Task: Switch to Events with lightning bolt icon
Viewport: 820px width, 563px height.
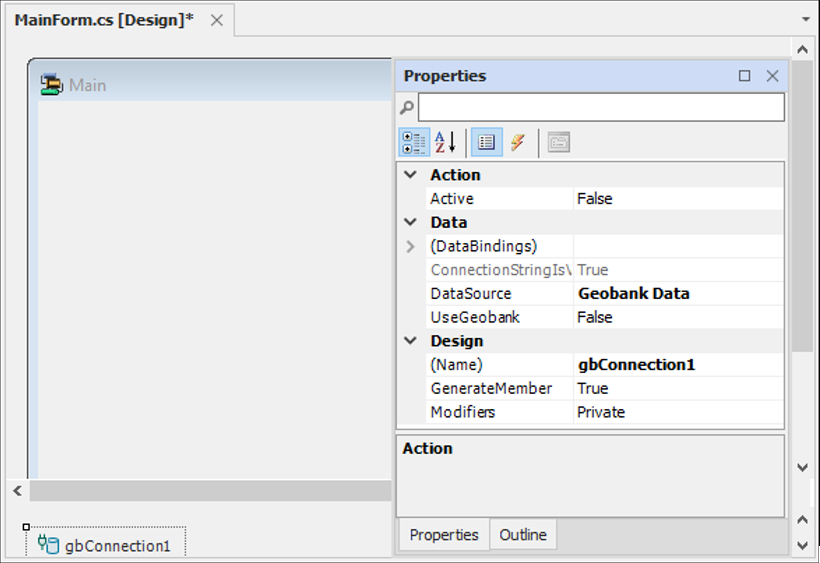Action: tap(517, 143)
